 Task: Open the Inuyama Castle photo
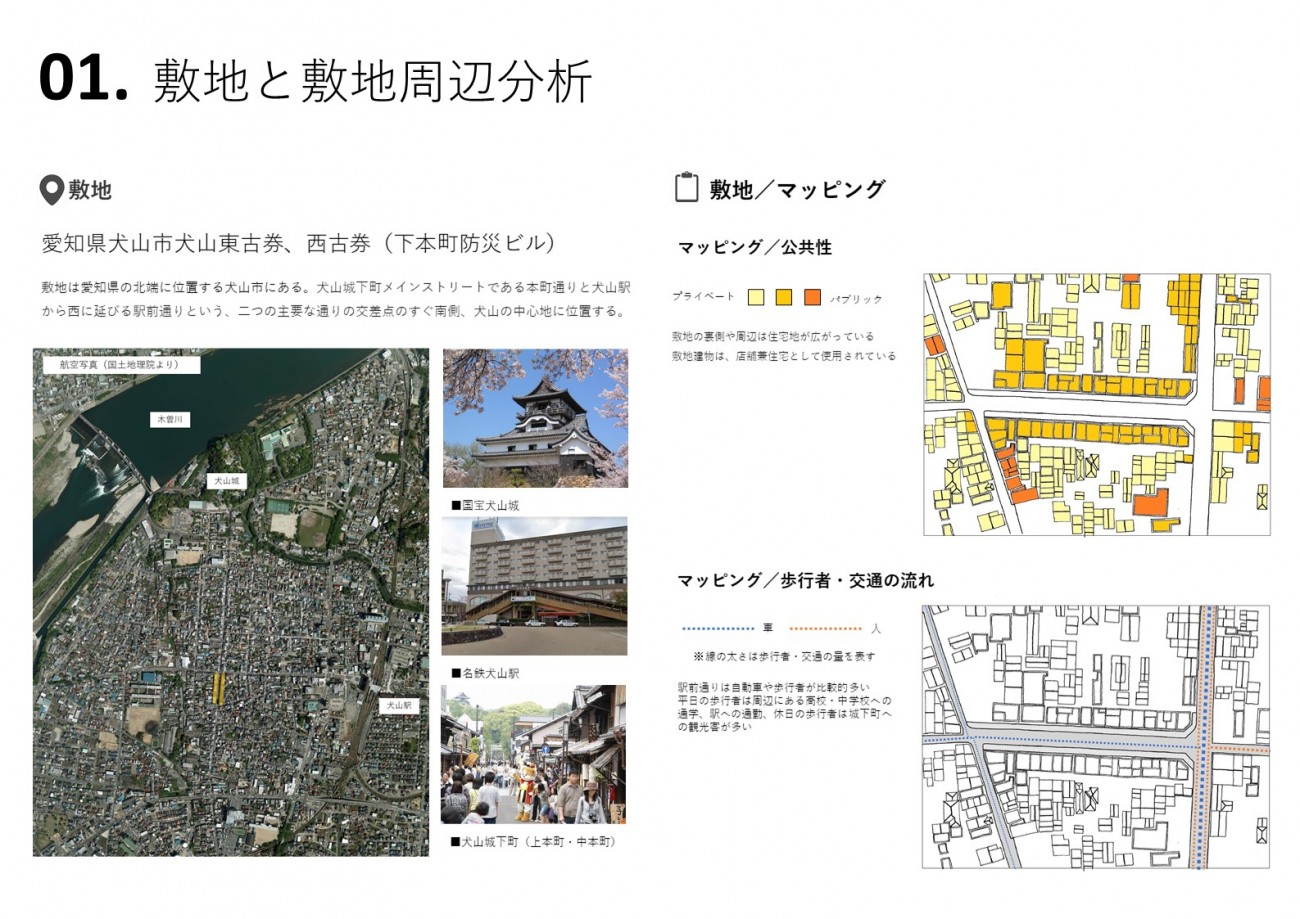535,418
